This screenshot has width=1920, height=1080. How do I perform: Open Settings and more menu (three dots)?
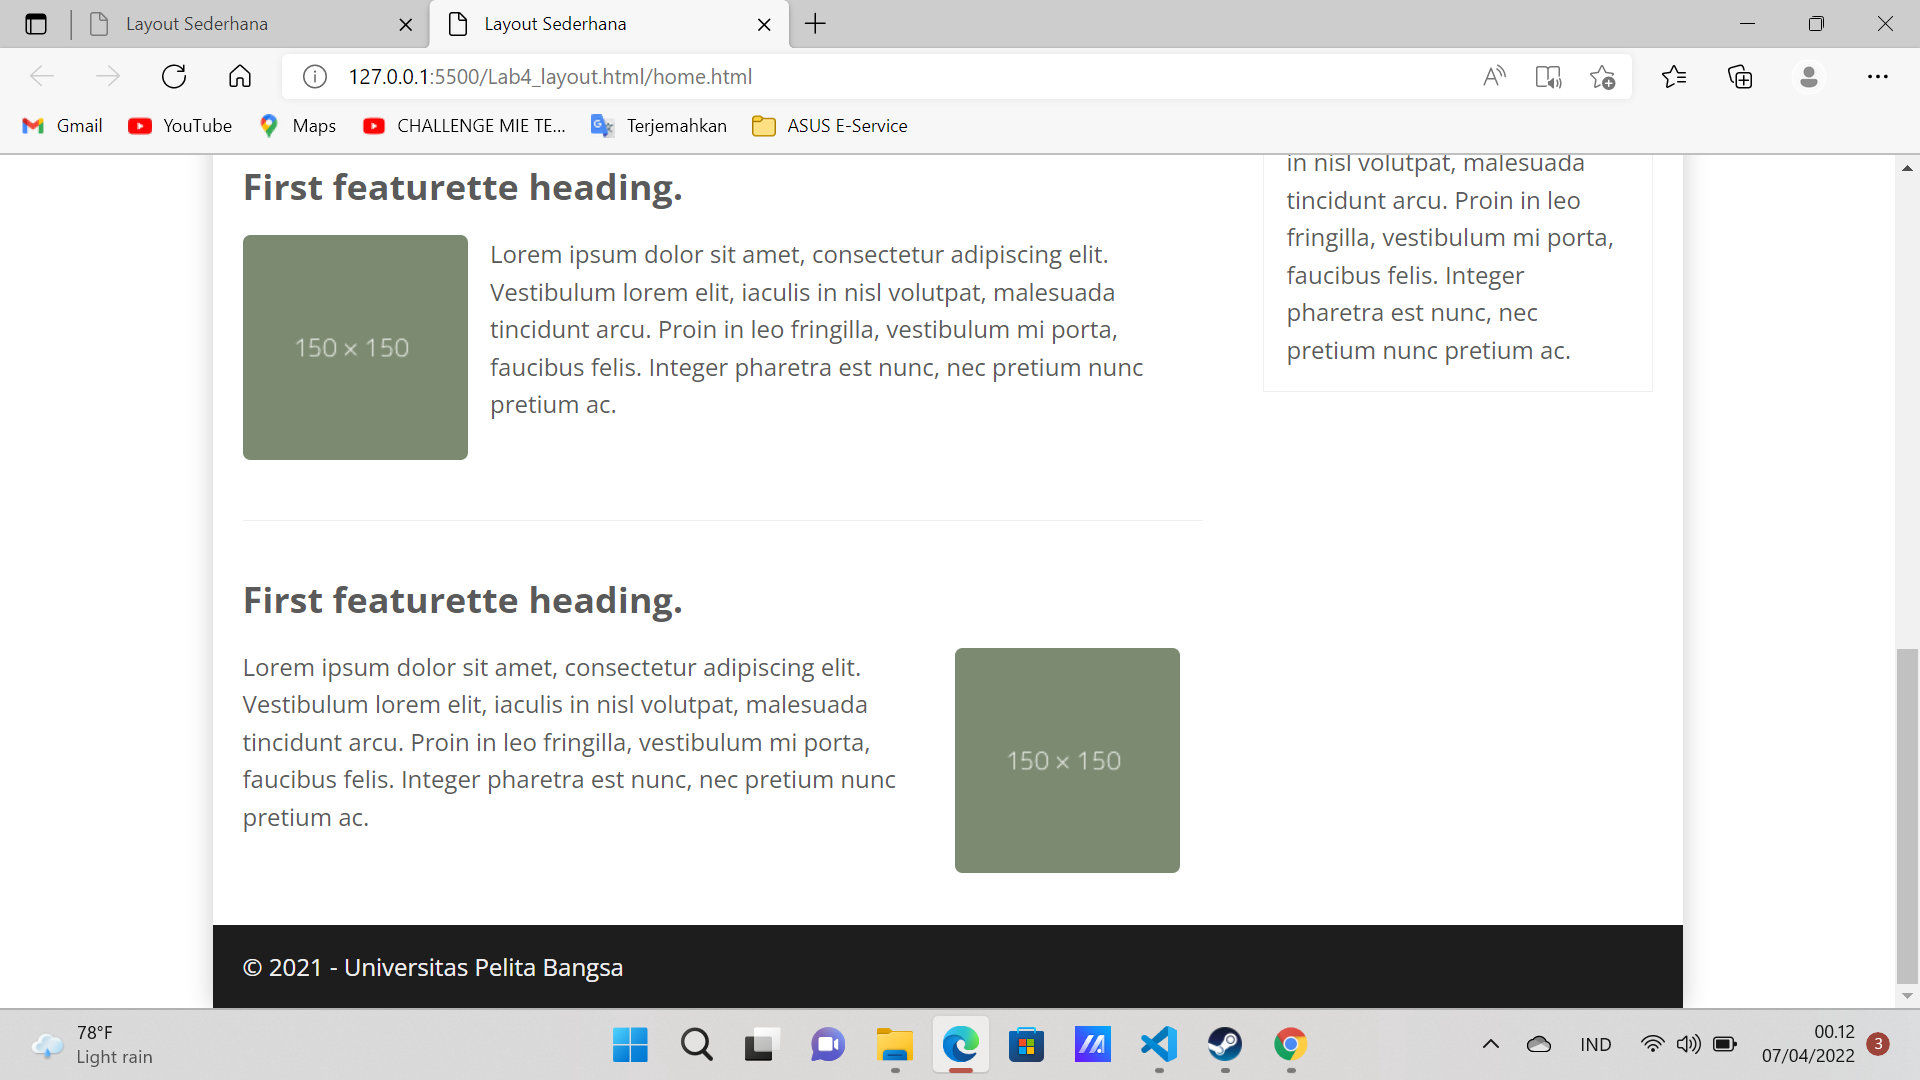tap(1877, 77)
